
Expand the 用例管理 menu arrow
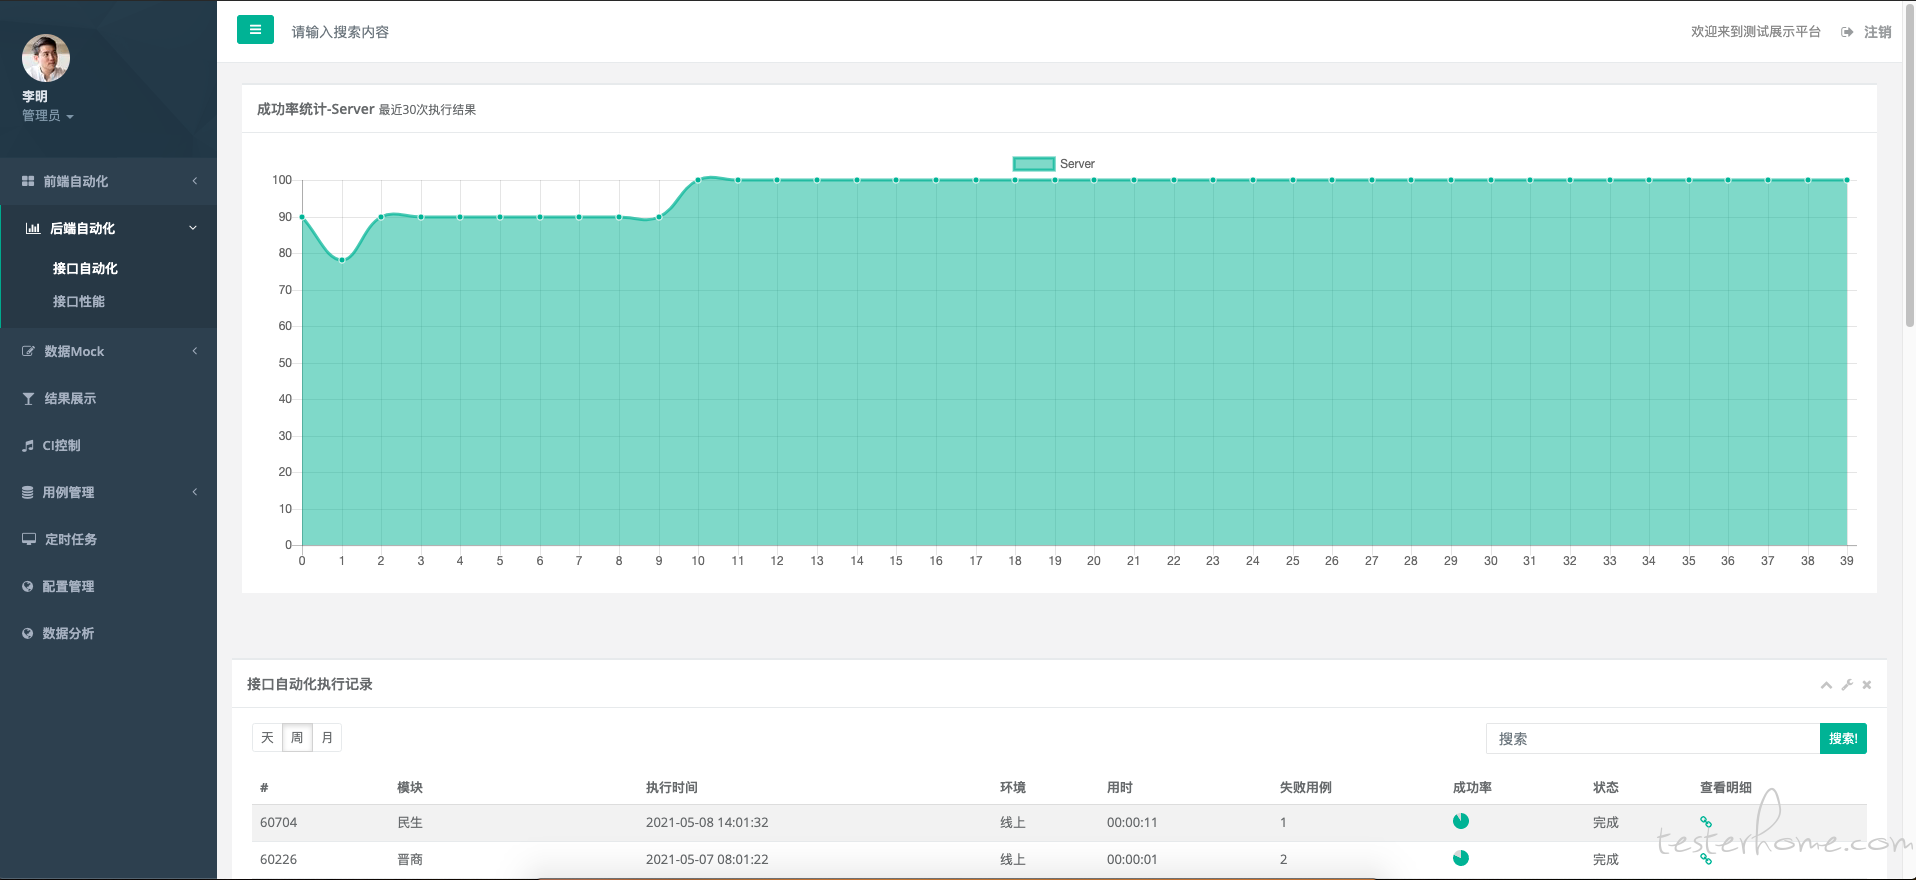tap(195, 492)
